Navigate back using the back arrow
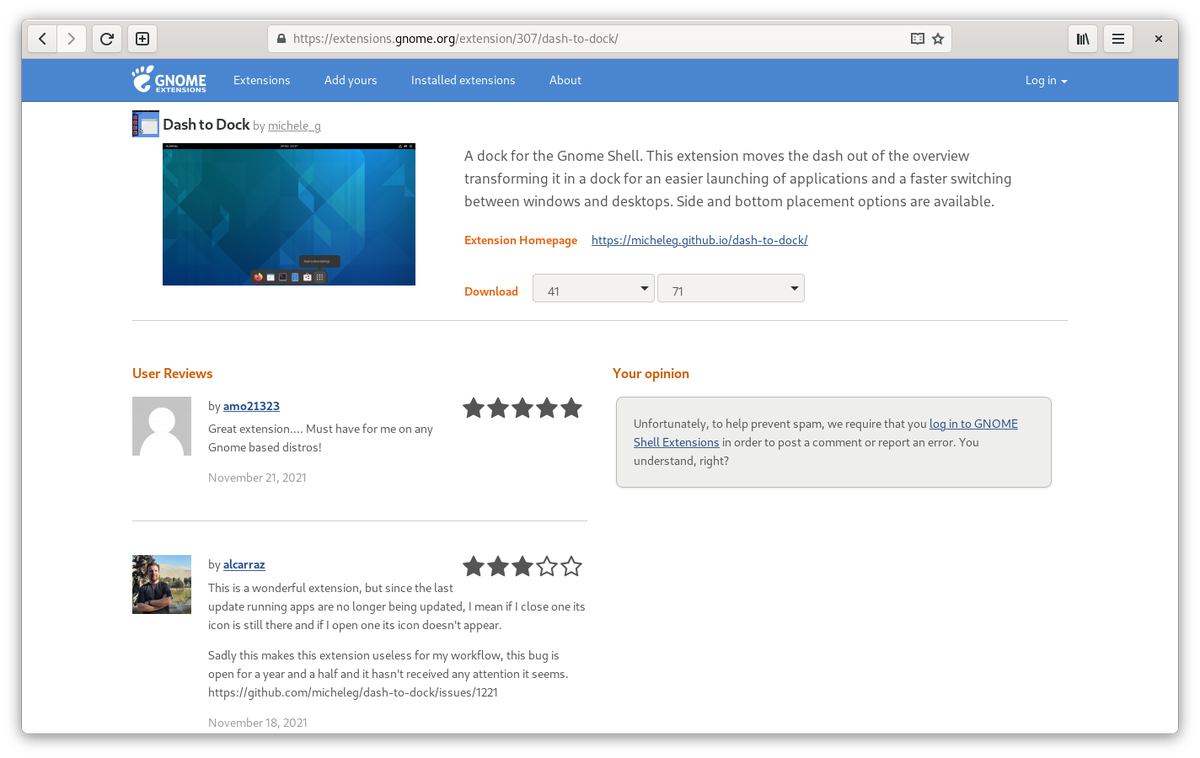Screen dimensions: 1200x758 42,38
